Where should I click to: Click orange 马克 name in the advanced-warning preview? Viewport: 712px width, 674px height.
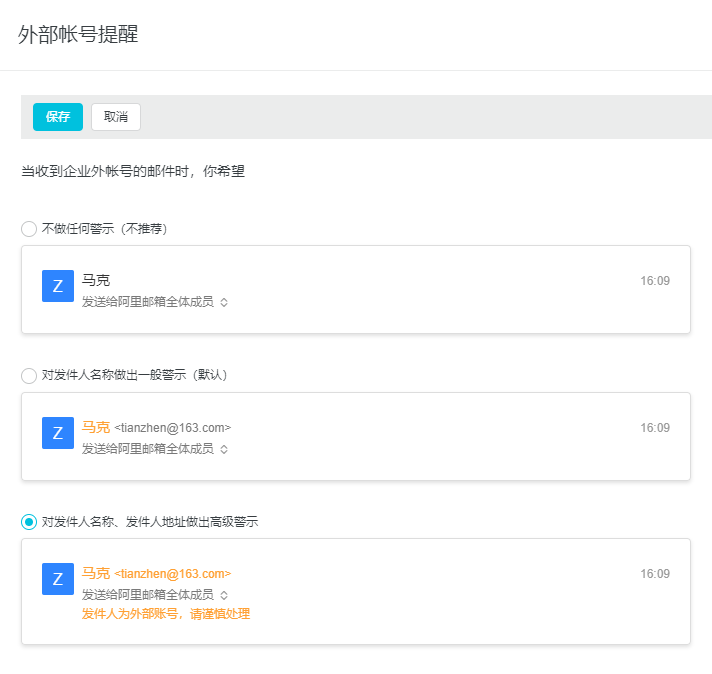click(96, 574)
